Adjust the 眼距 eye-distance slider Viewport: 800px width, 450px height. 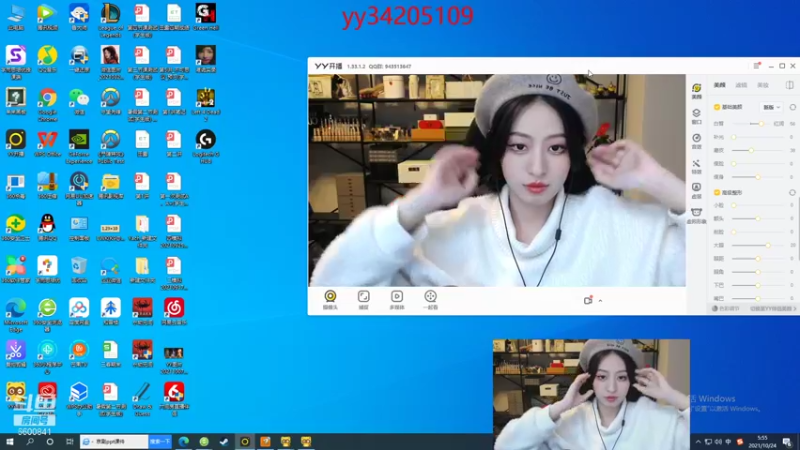point(757,258)
